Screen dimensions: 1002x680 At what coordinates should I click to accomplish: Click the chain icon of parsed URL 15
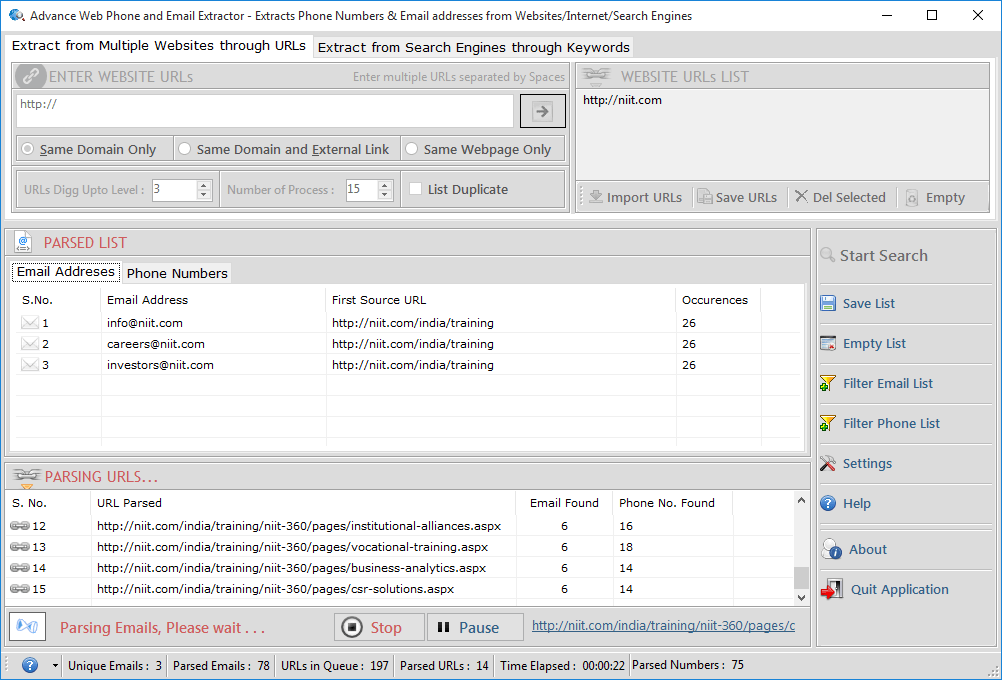click(20, 589)
